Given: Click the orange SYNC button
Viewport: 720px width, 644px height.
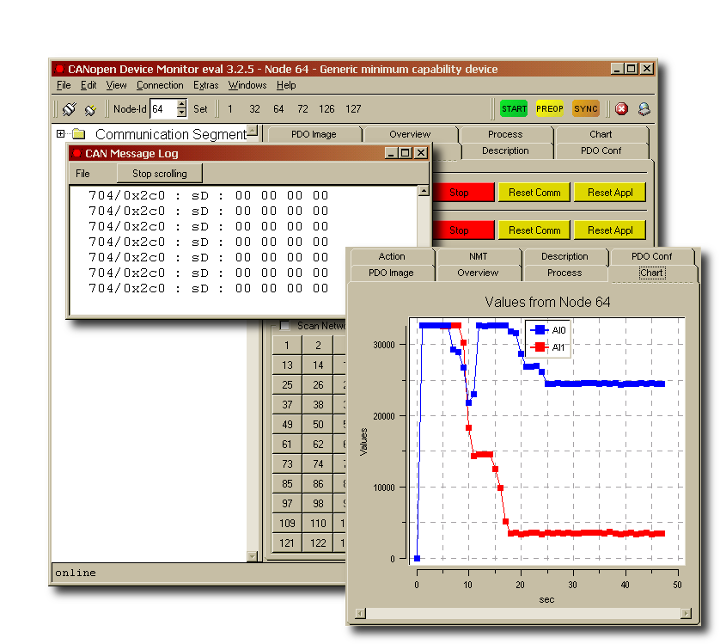Looking at the screenshot, I should [586, 109].
